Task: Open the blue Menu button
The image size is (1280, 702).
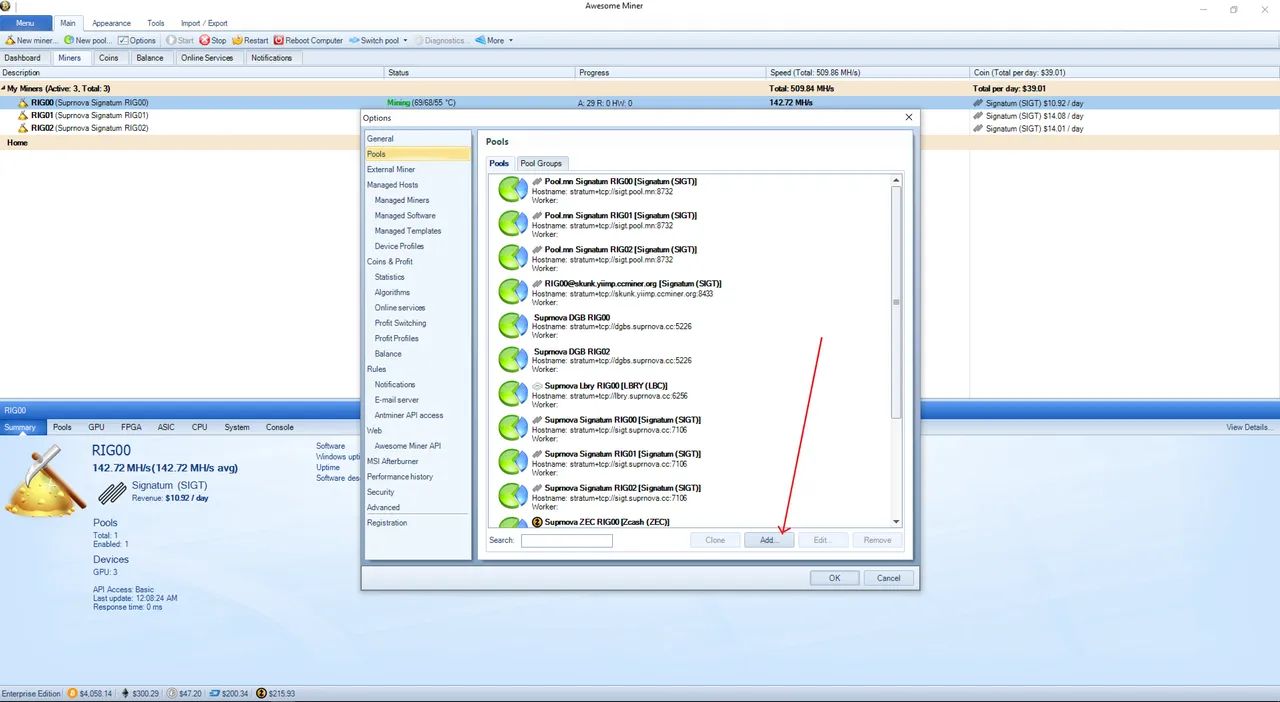Action: (25, 23)
